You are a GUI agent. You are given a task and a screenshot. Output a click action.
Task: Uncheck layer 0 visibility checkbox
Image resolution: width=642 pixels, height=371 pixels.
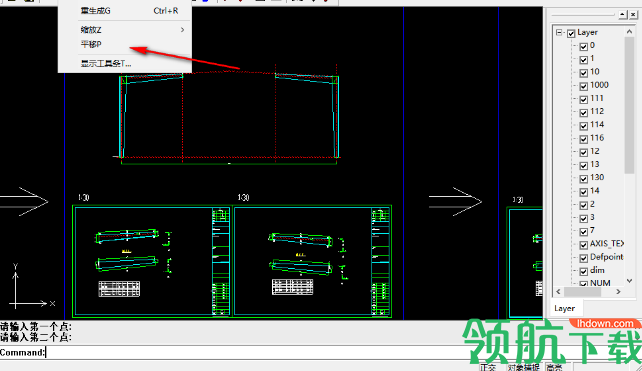click(x=584, y=47)
